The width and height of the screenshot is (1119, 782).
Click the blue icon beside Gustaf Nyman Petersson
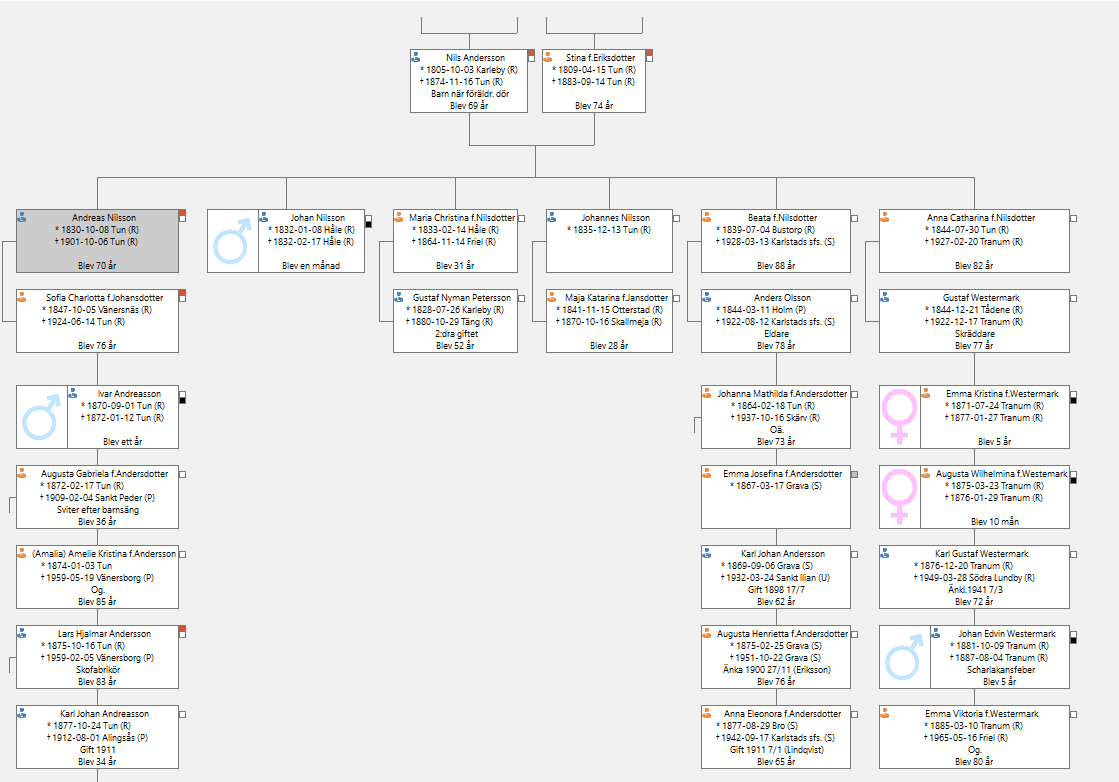(399, 296)
